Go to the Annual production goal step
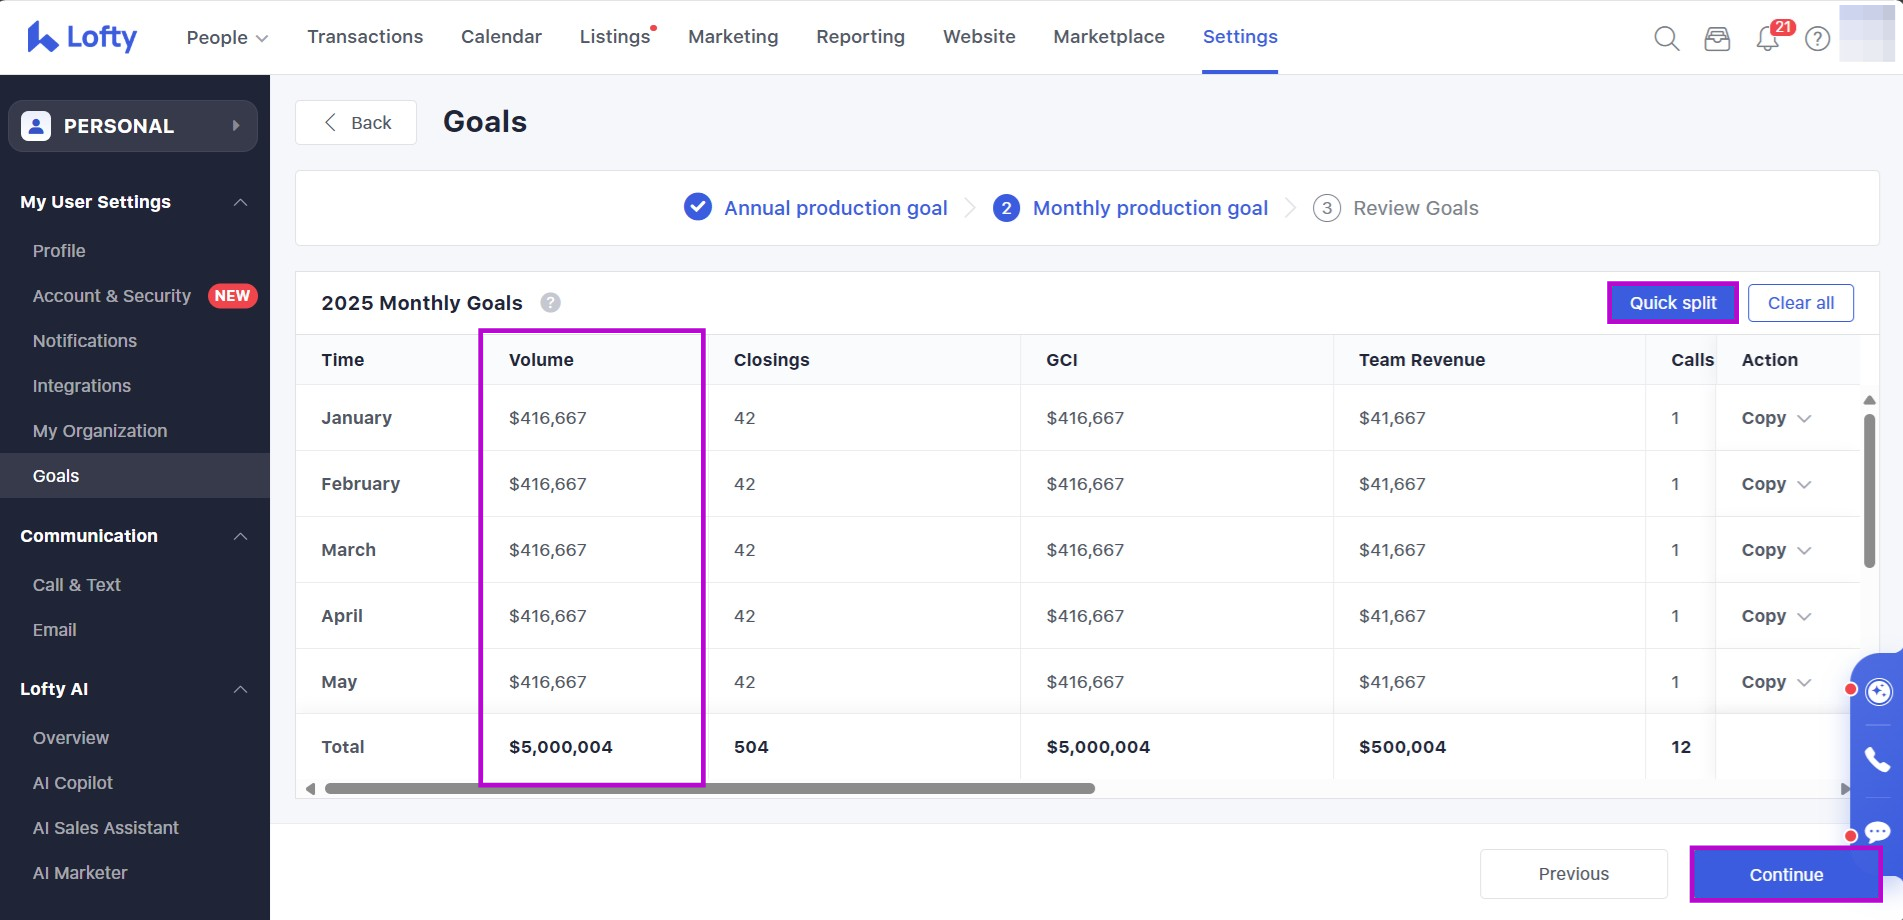 pos(834,208)
